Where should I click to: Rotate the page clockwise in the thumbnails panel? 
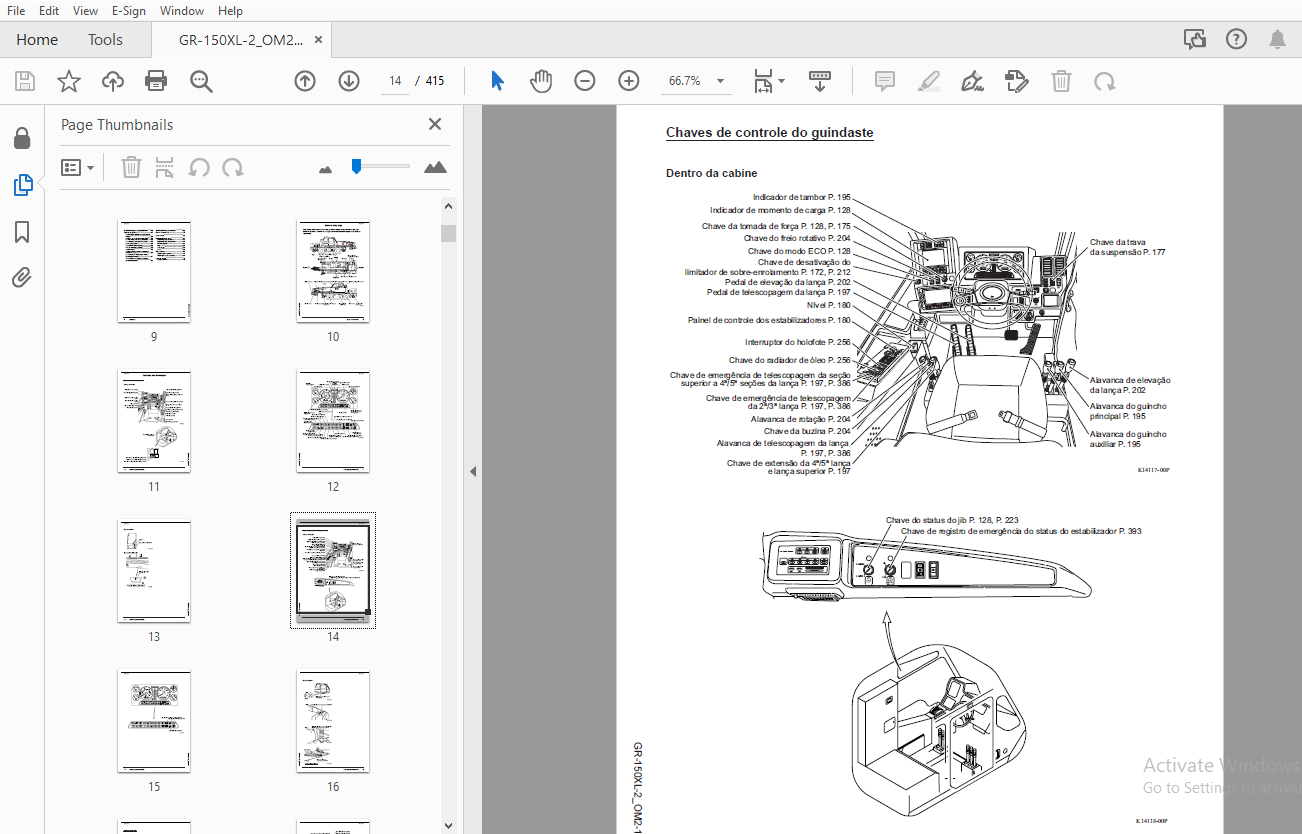pyautogui.click(x=233, y=167)
